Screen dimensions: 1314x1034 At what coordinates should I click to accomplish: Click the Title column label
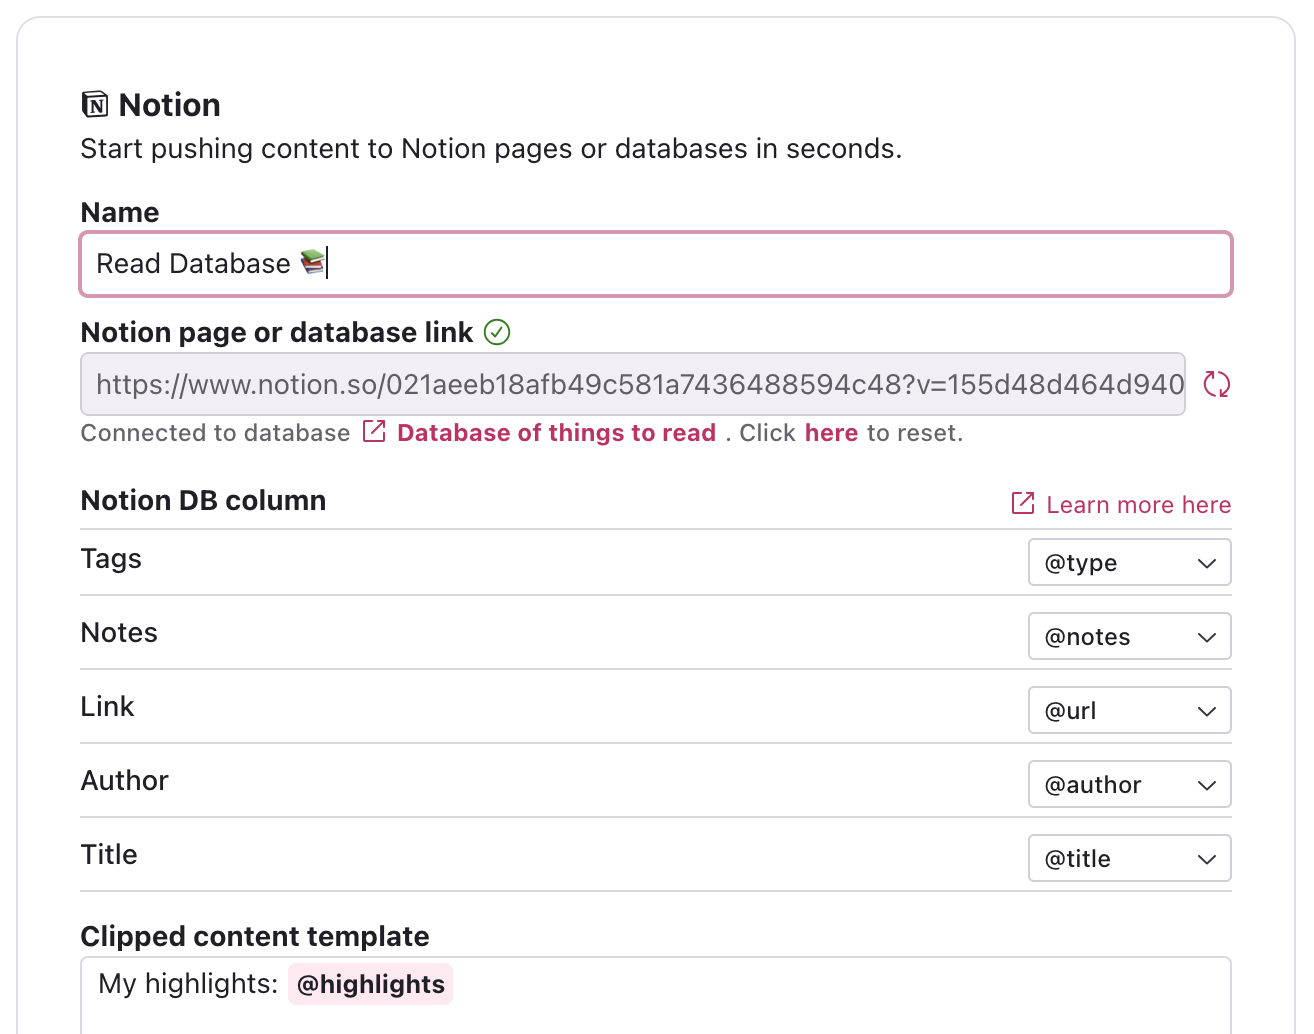(109, 855)
